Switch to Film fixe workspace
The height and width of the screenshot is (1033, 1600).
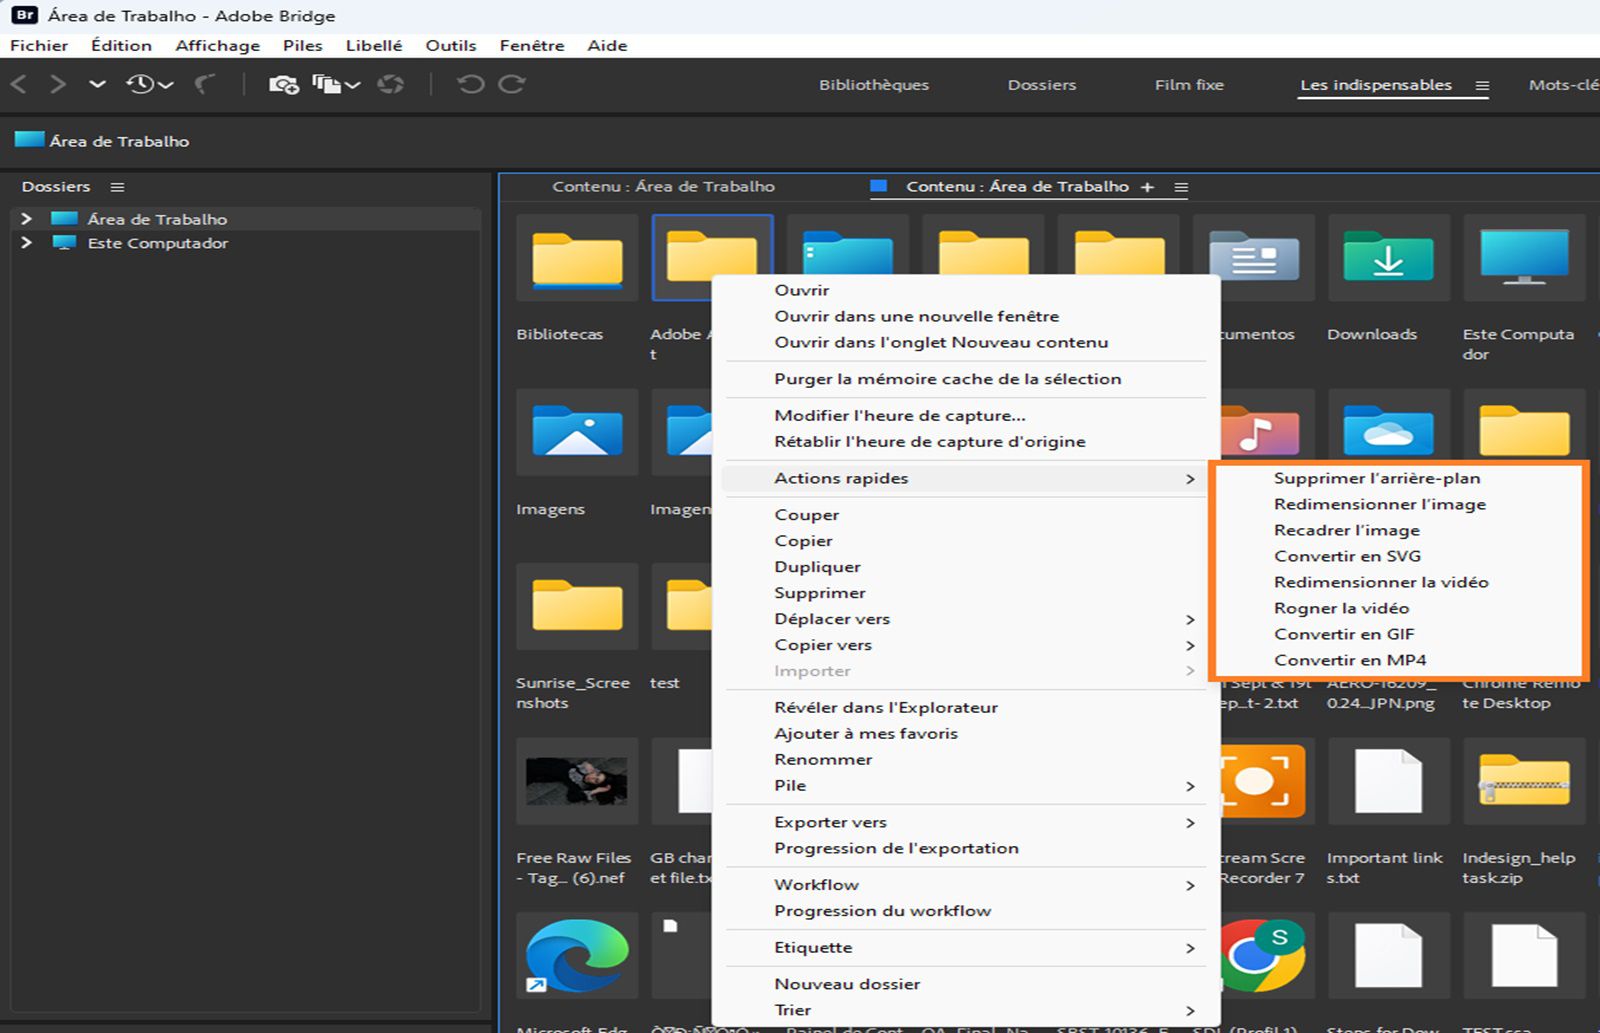1189,85
